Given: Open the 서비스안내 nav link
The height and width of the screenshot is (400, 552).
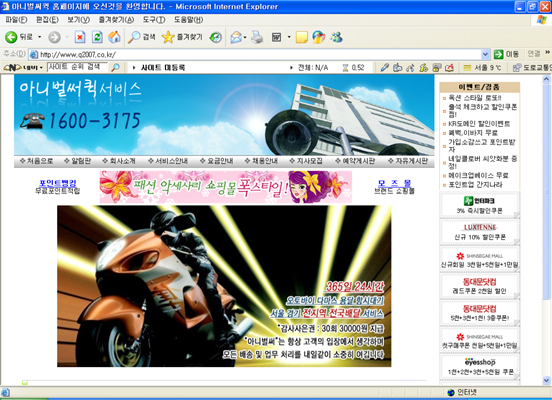Looking at the screenshot, I should tap(168, 161).
